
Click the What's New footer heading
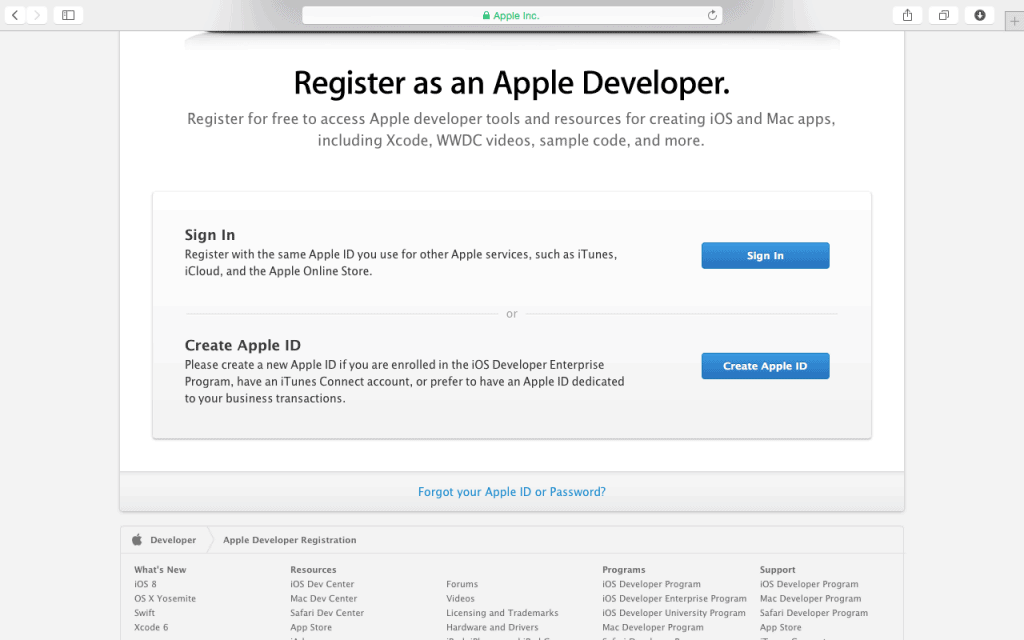[x=160, y=569]
